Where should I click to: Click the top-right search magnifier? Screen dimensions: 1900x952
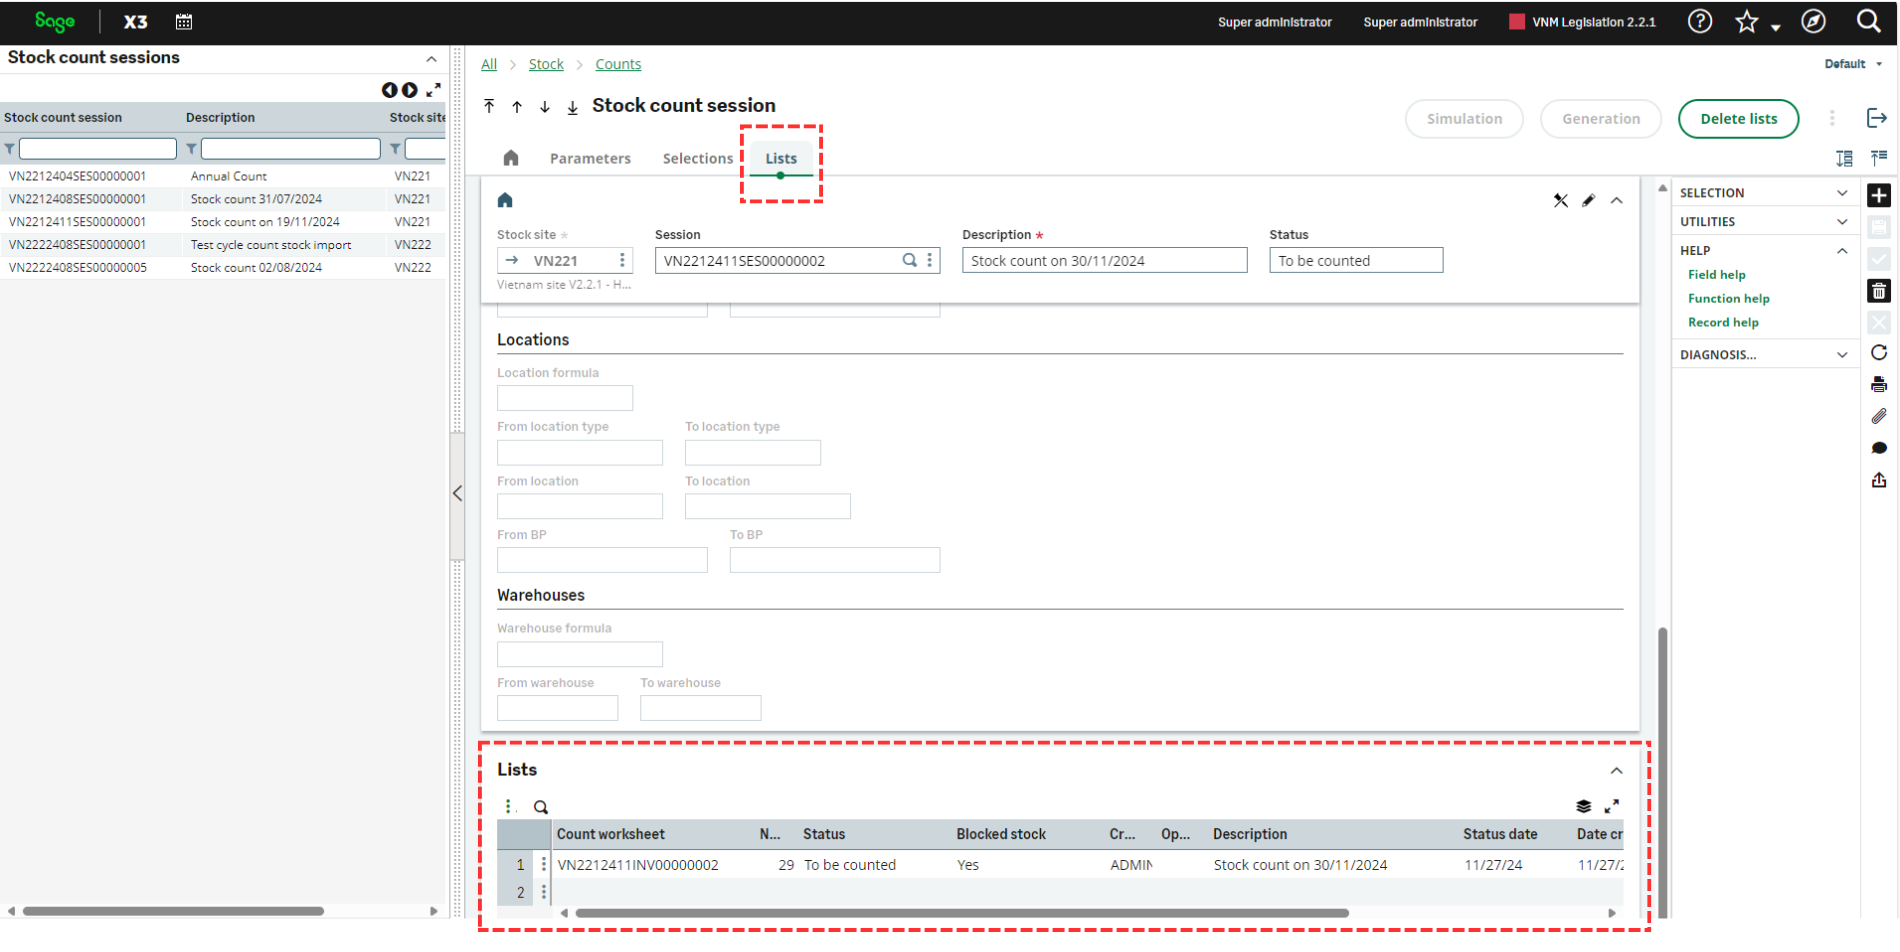pos(1869,21)
